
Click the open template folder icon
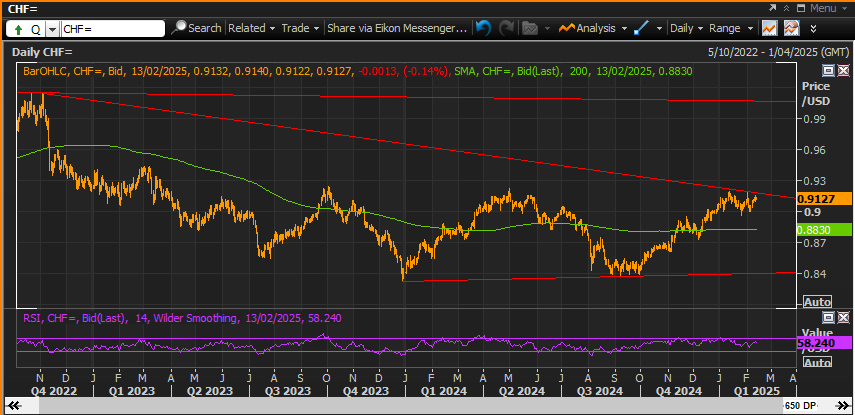[530, 28]
